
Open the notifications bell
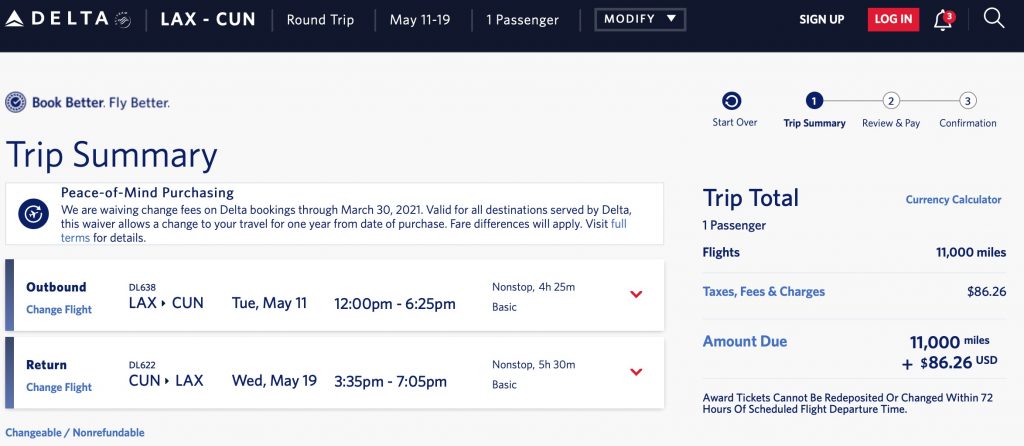942,20
